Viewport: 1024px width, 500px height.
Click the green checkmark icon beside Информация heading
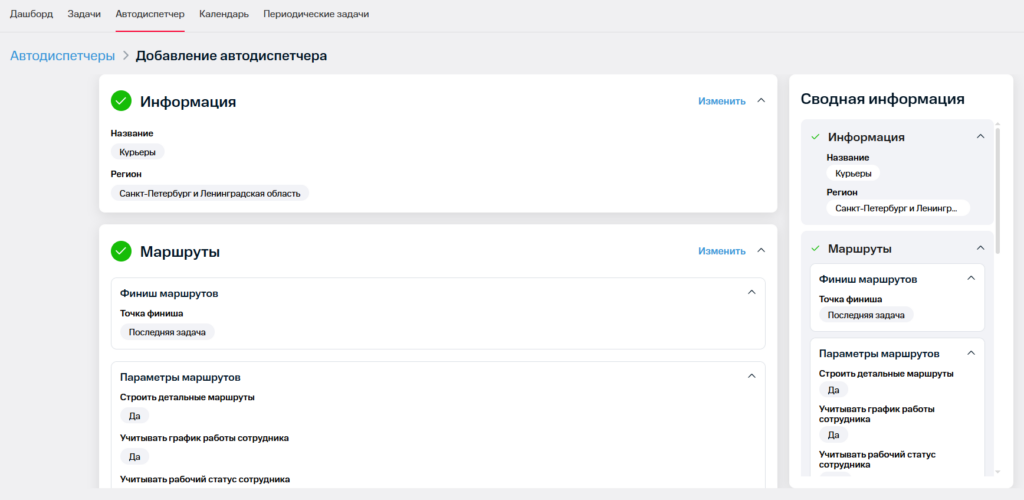tap(121, 101)
